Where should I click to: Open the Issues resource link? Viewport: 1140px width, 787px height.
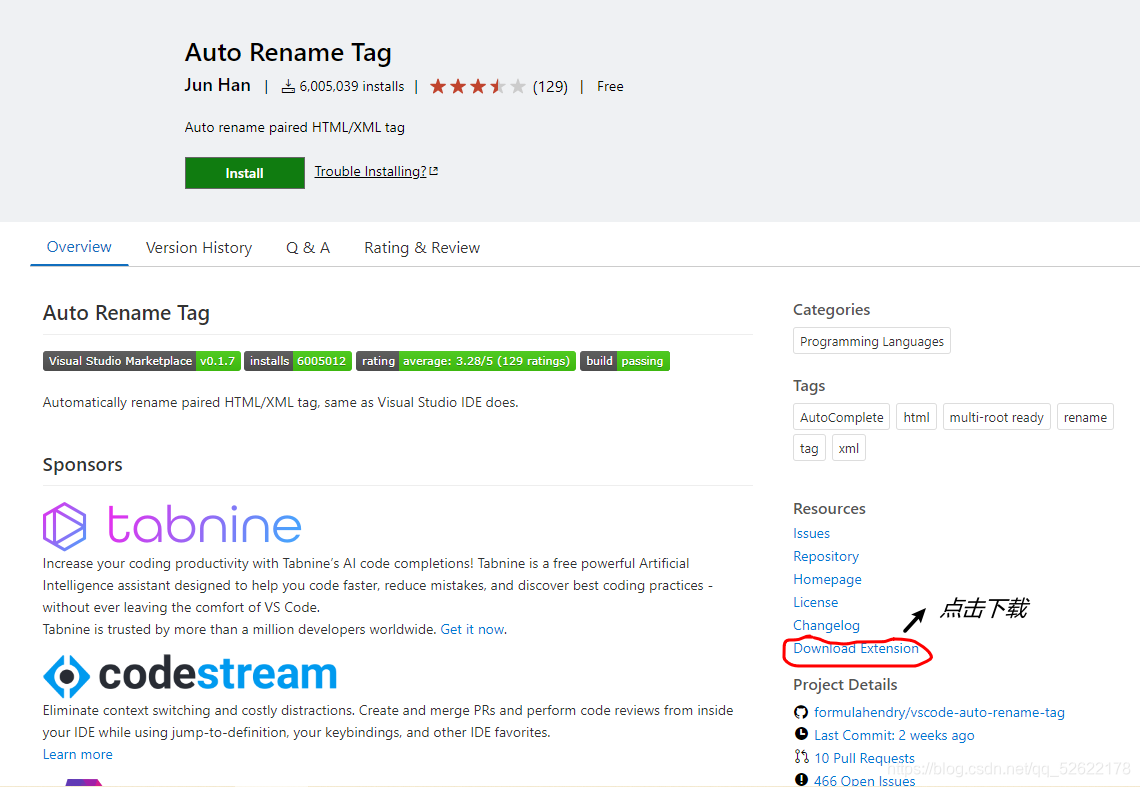coord(811,533)
